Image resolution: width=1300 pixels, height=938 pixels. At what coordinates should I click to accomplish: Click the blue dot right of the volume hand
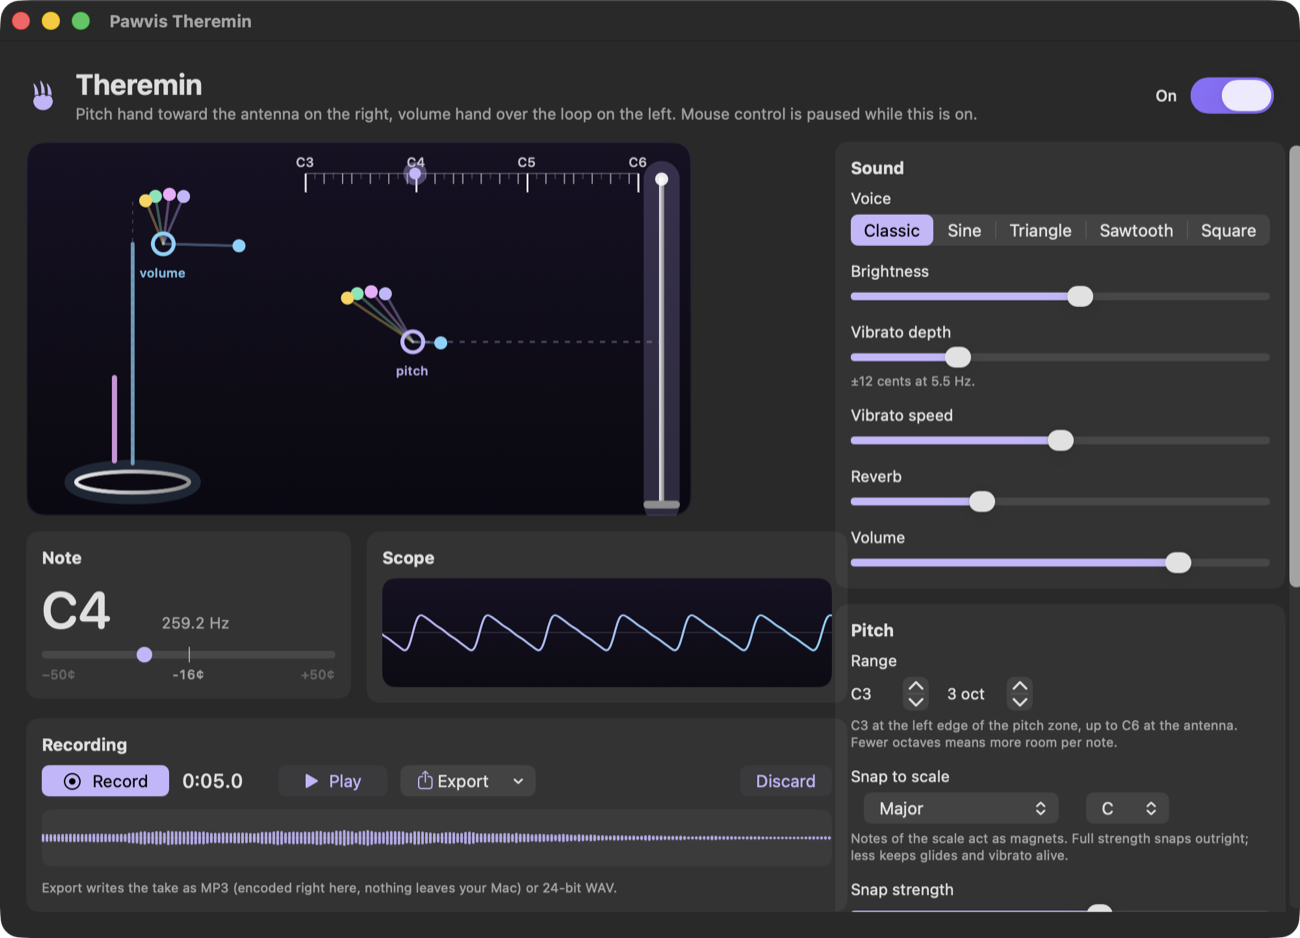tap(239, 245)
